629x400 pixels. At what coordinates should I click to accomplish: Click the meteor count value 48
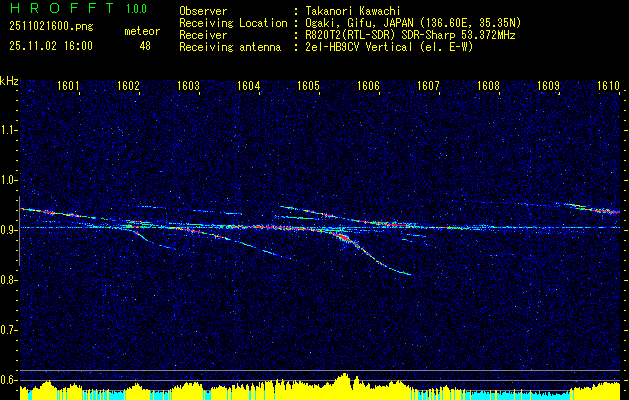click(145, 46)
